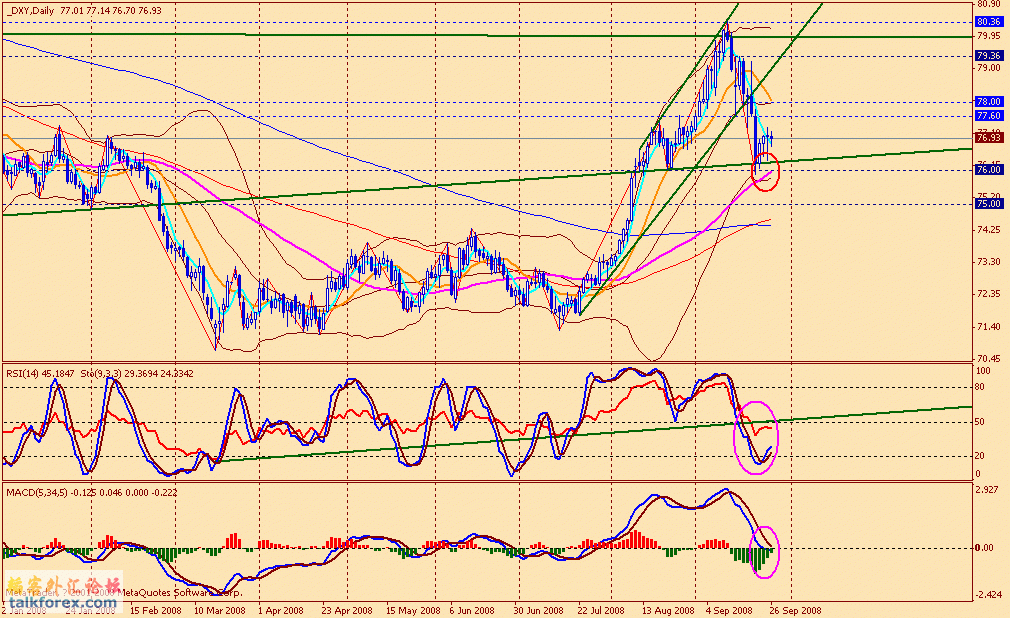This screenshot has height=618, width=1010.
Task: Click the 78.00 highlighted price level label
Action: (x=989, y=102)
